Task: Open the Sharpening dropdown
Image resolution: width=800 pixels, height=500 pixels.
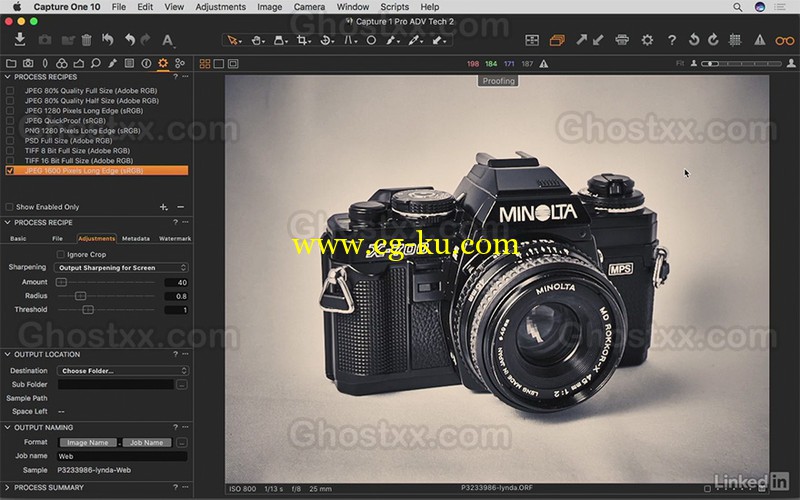Action: (121, 267)
